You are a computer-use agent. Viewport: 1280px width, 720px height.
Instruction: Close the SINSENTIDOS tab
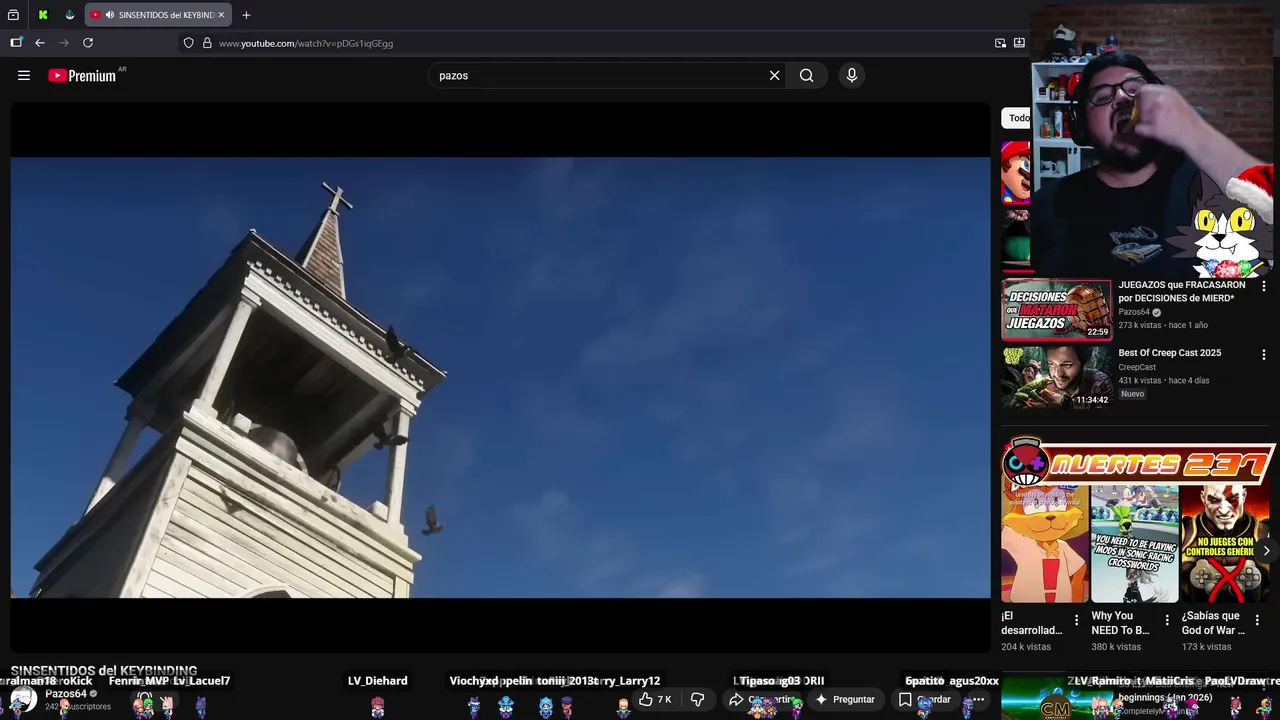click(x=221, y=15)
